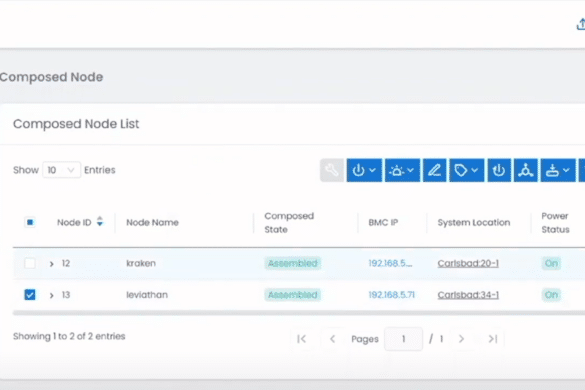The width and height of the screenshot is (585, 390).
Task: Open the download/deploy dropdown button
Action: pos(558,170)
